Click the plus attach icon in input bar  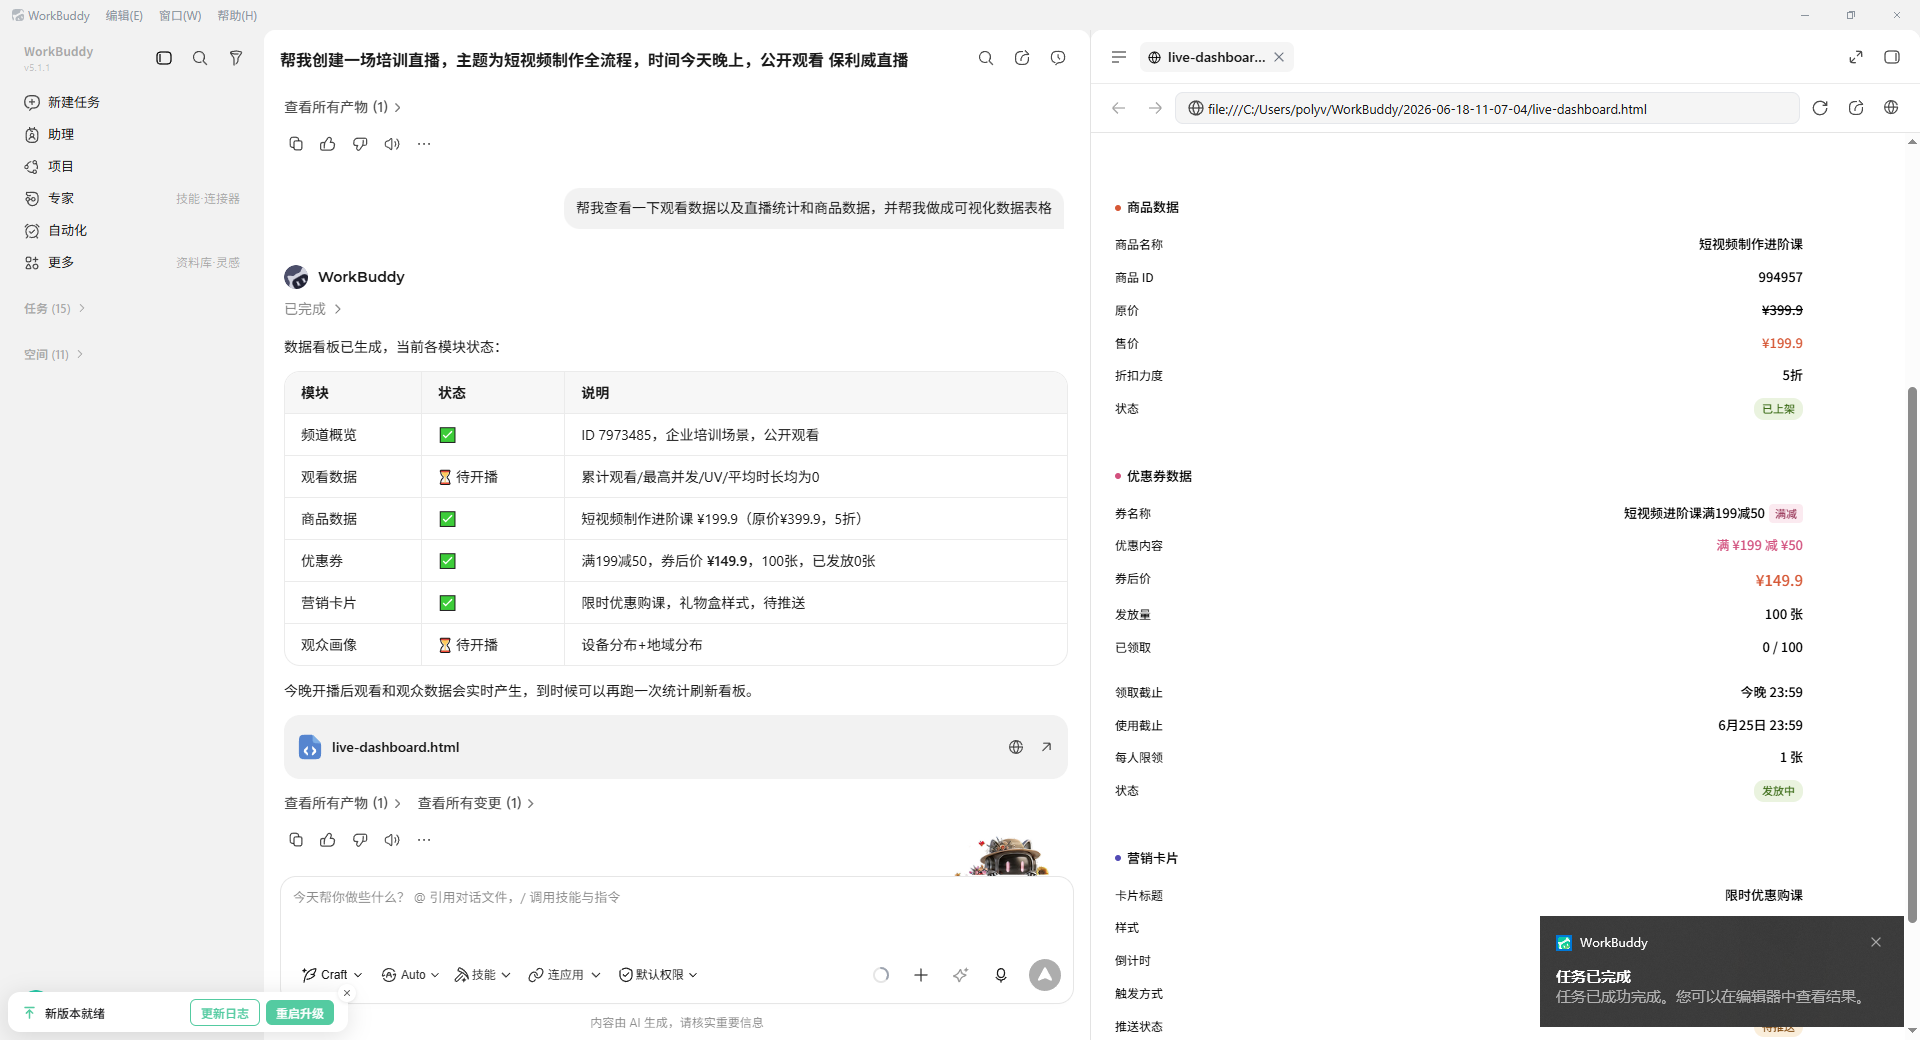[x=921, y=975]
